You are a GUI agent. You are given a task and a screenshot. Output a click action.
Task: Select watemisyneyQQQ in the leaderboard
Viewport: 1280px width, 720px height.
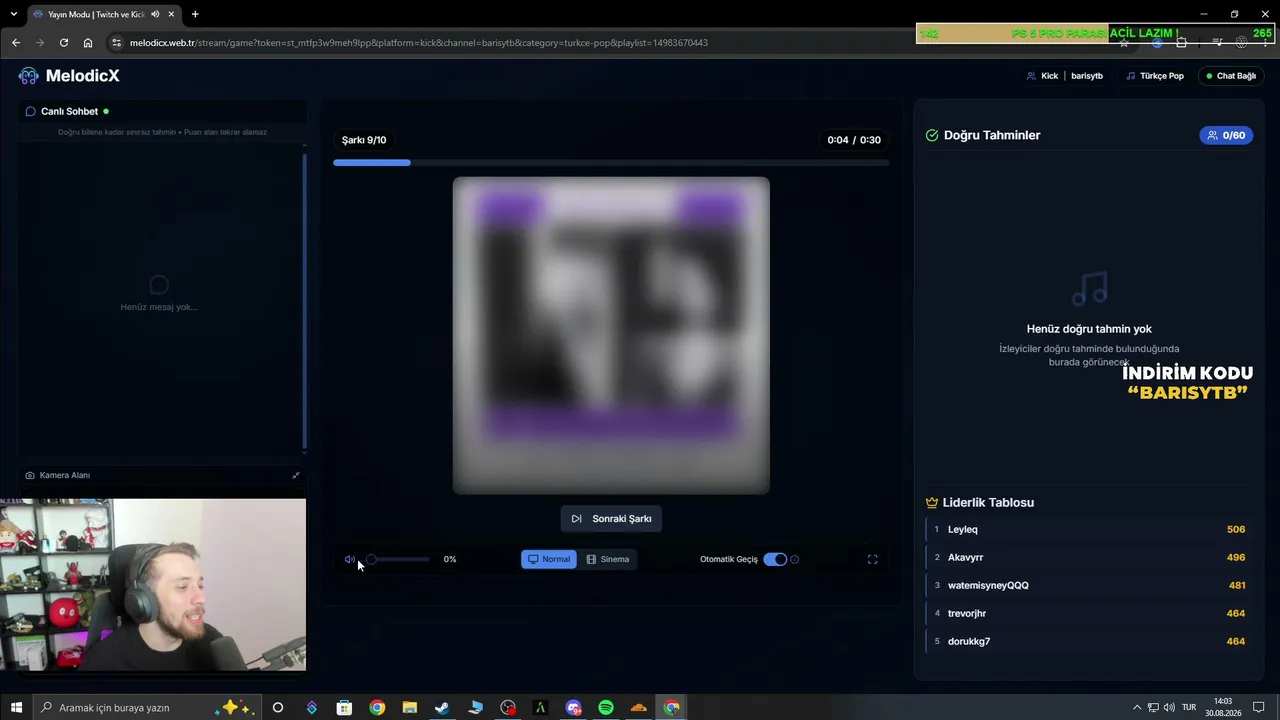tap(1089, 586)
